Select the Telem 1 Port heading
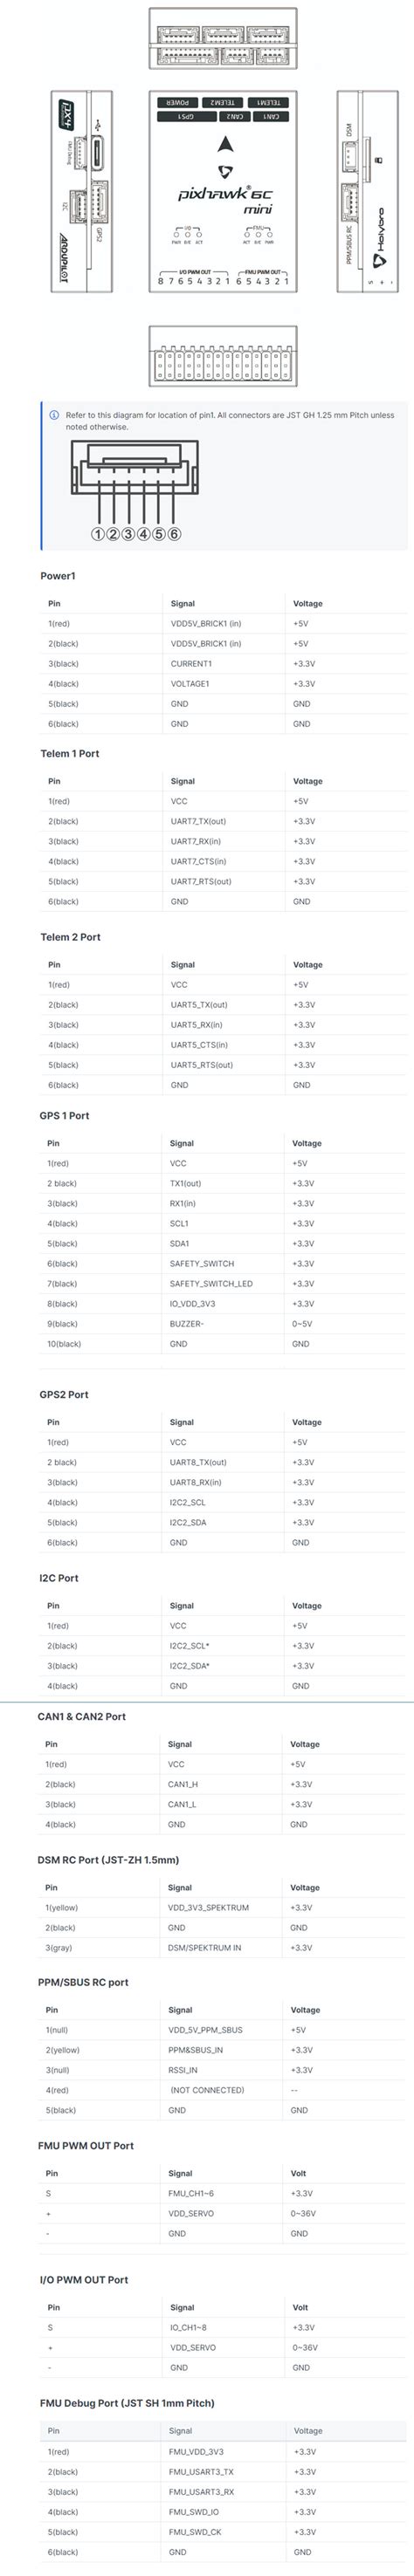414x2576 pixels. click(x=70, y=754)
